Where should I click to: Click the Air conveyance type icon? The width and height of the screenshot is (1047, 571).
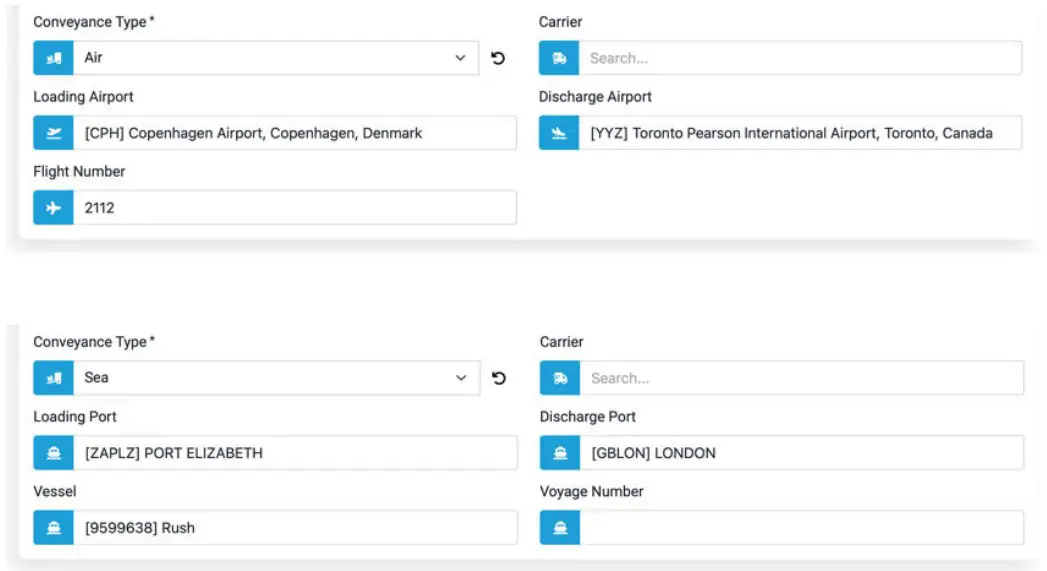53,58
